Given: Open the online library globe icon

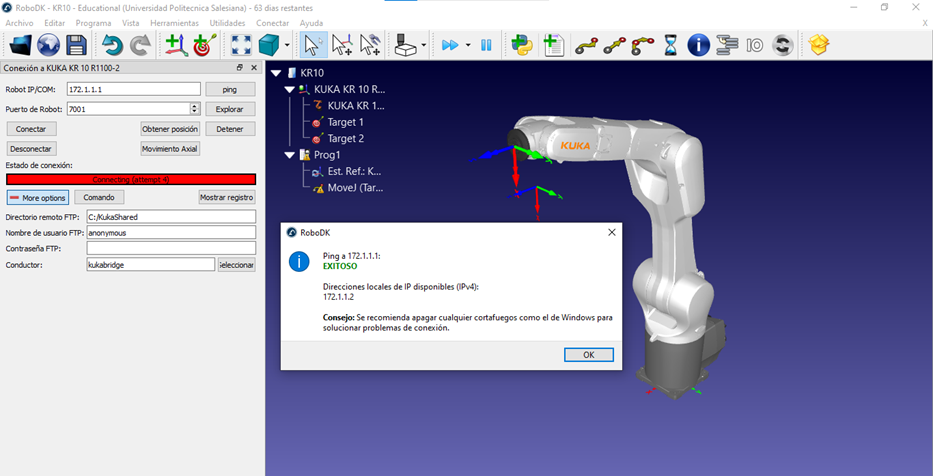Looking at the screenshot, I should (x=48, y=45).
